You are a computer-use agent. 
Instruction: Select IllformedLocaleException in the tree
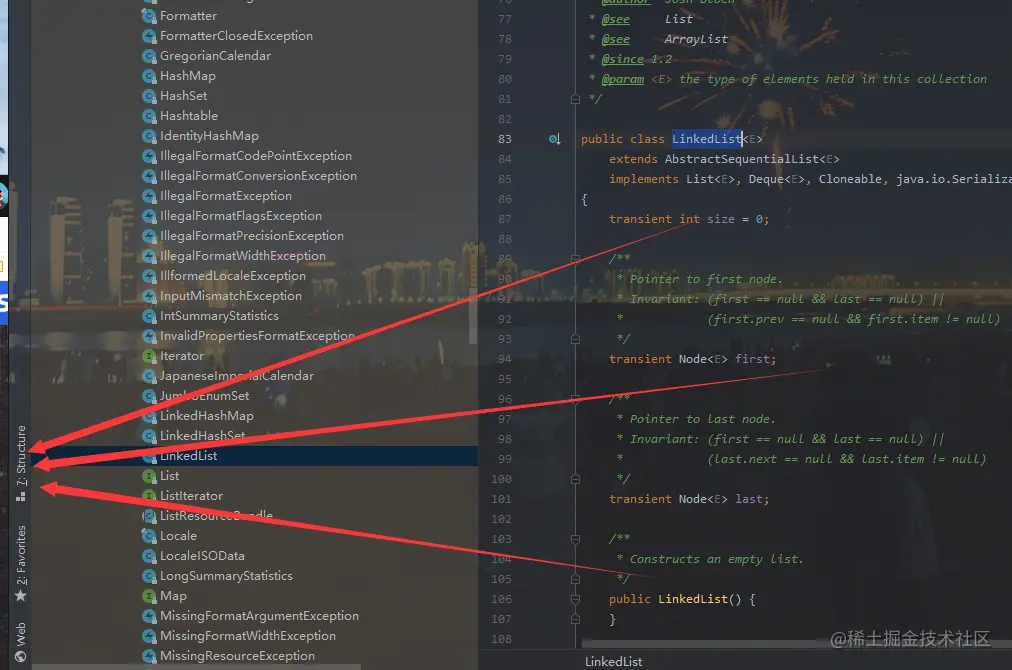tap(233, 276)
